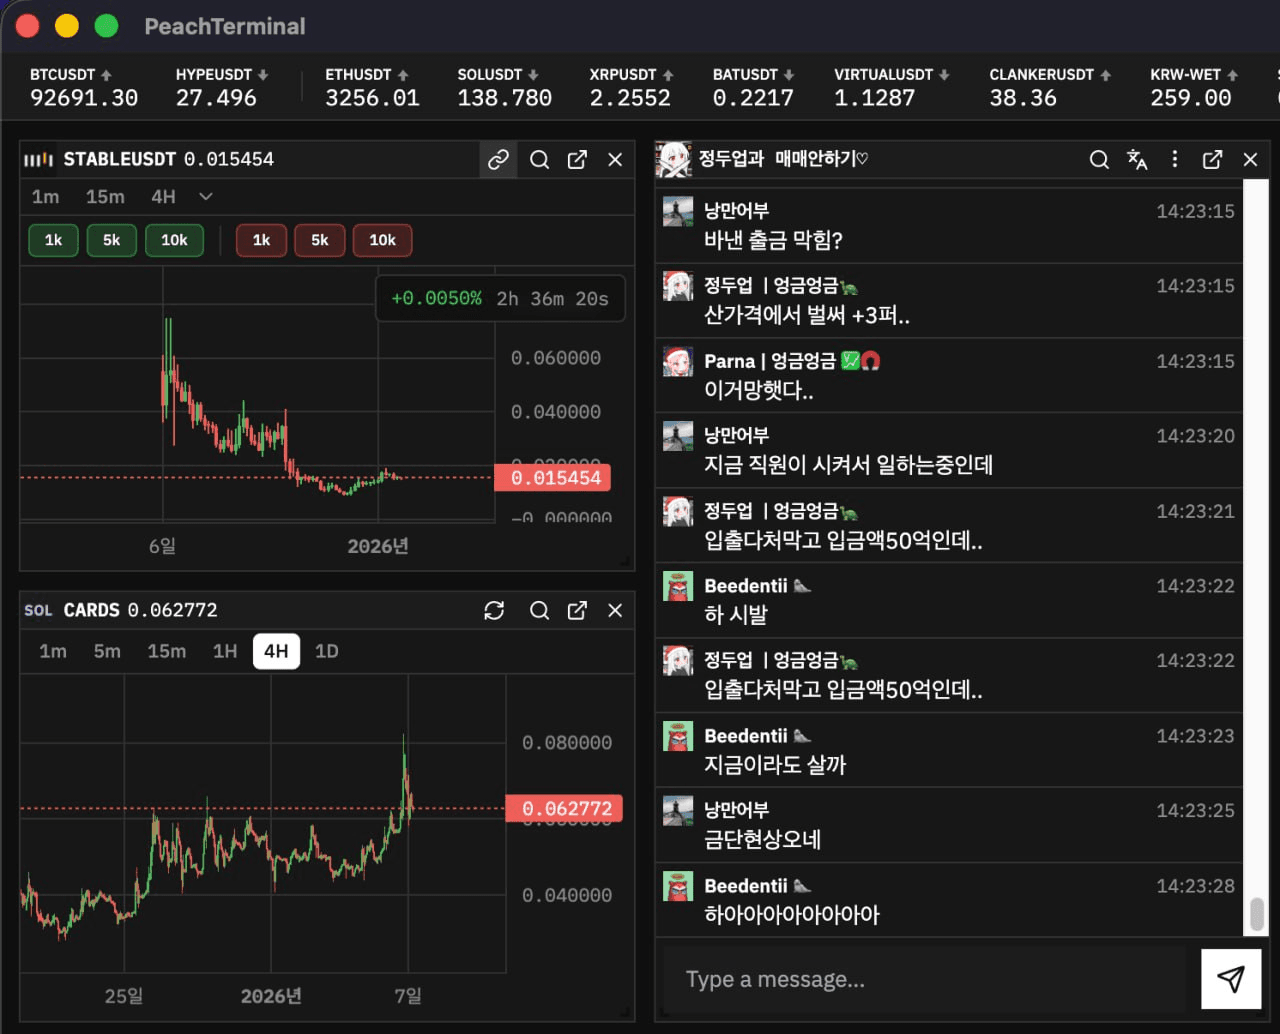Click the search icon in the chat panel
The width and height of the screenshot is (1280, 1034).
1099,159
